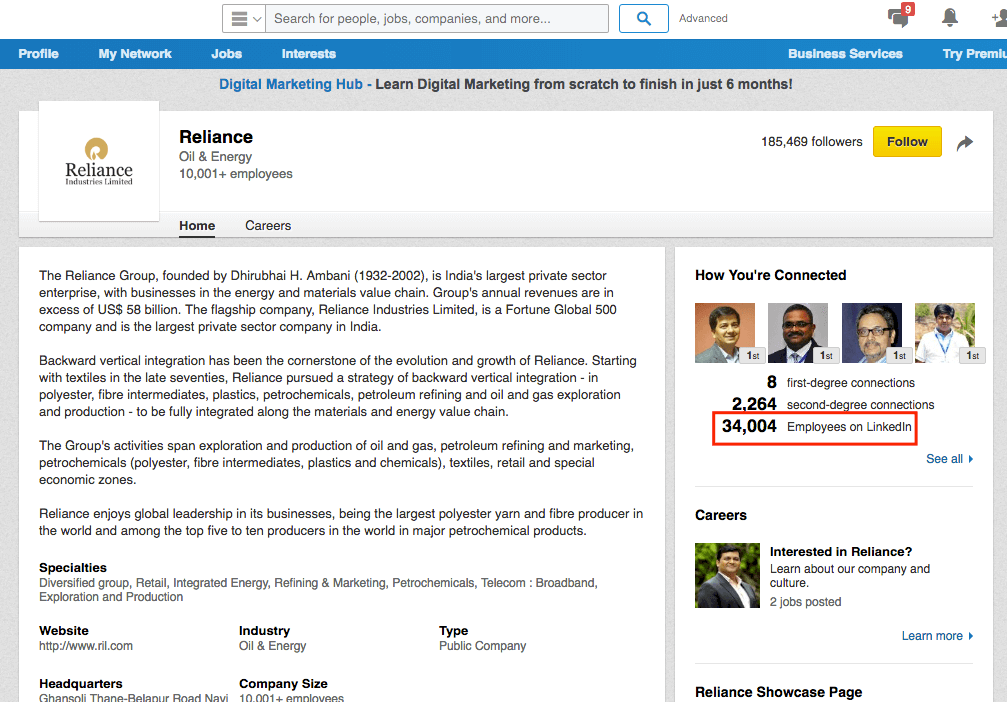Open 2,264 second-degree connections link

point(833,405)
